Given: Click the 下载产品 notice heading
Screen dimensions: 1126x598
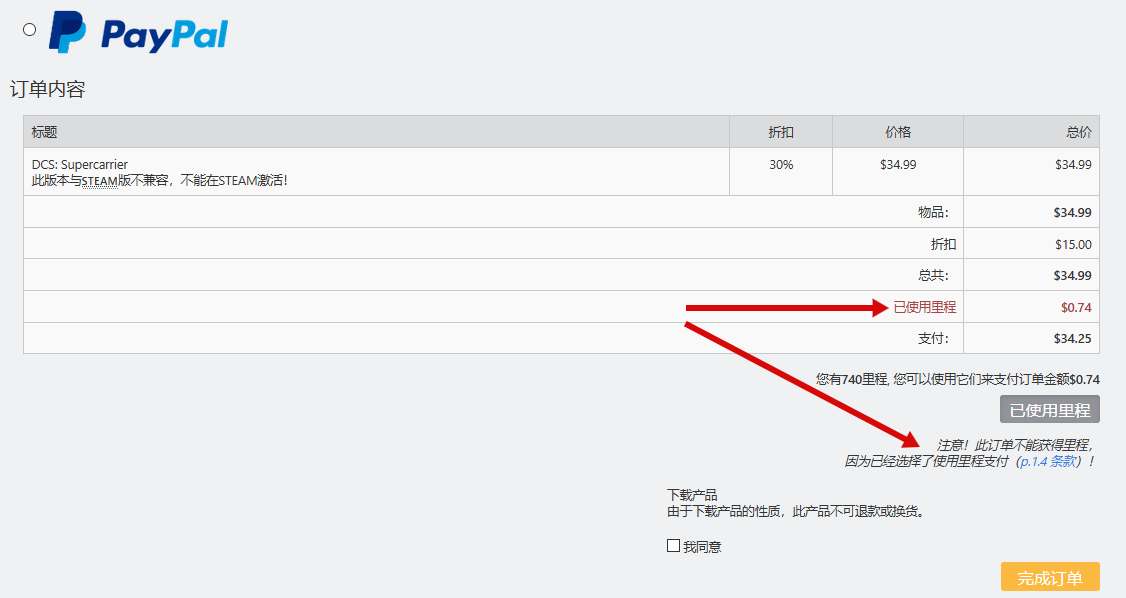Looking at the screenshot, I should click(x=692, y=495).
